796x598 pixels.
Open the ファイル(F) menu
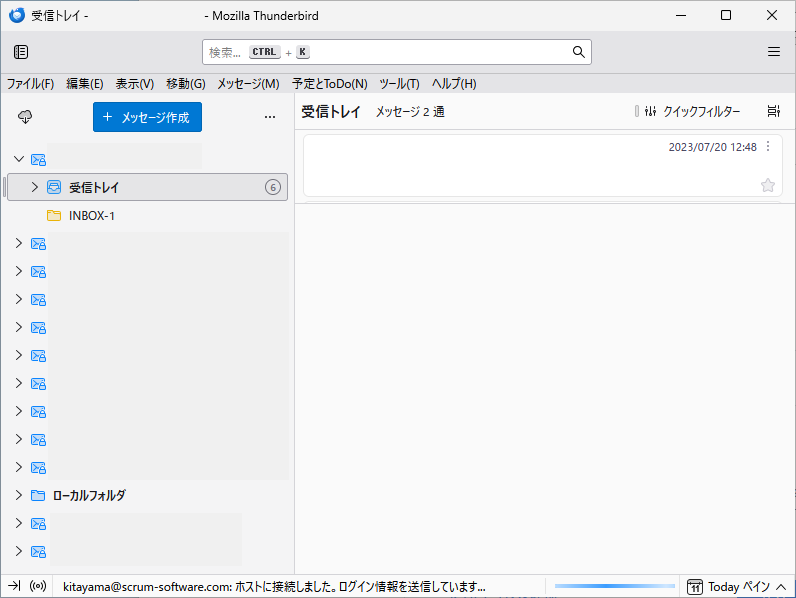pos(30,84)
